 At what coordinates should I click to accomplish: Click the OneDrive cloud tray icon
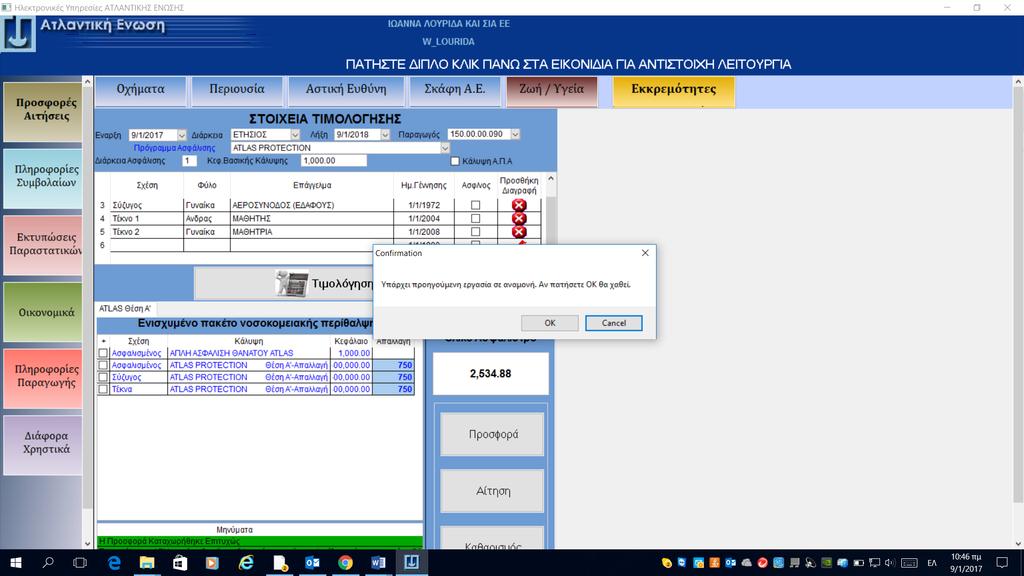point(746,563)
